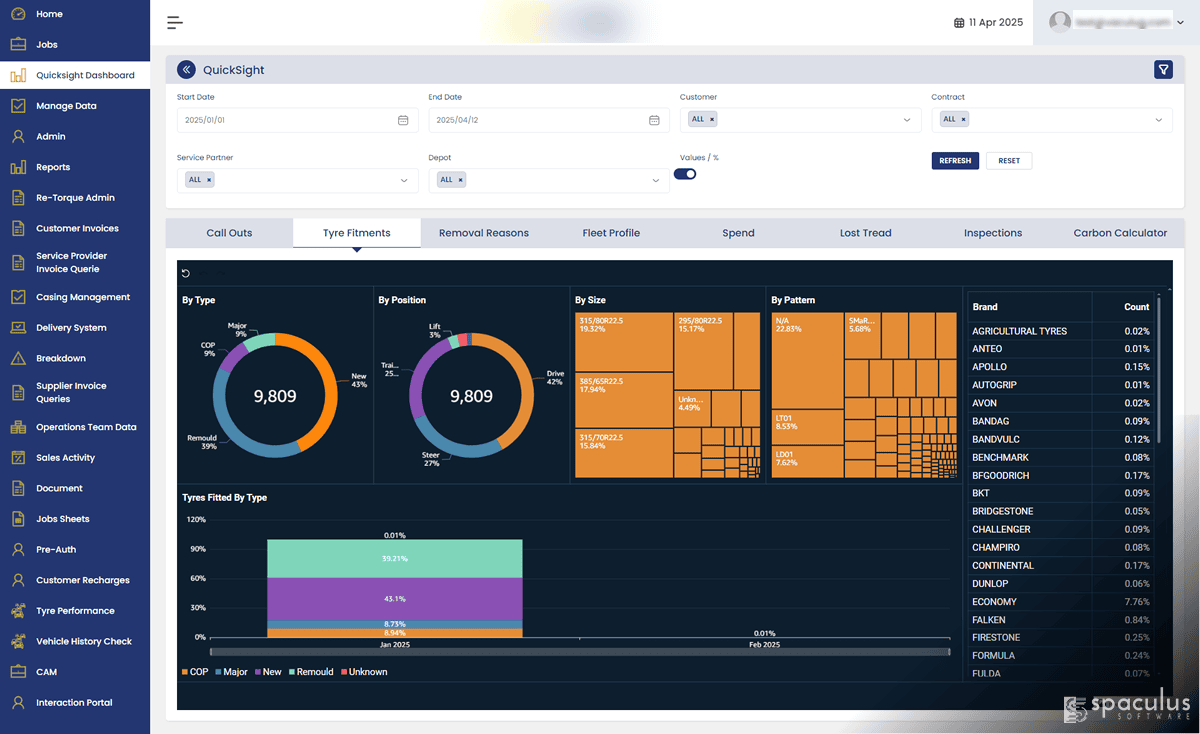Open Start Date calendar picker icon
The height and width of the screenshot is (734, 1200).
coord(403,120)
